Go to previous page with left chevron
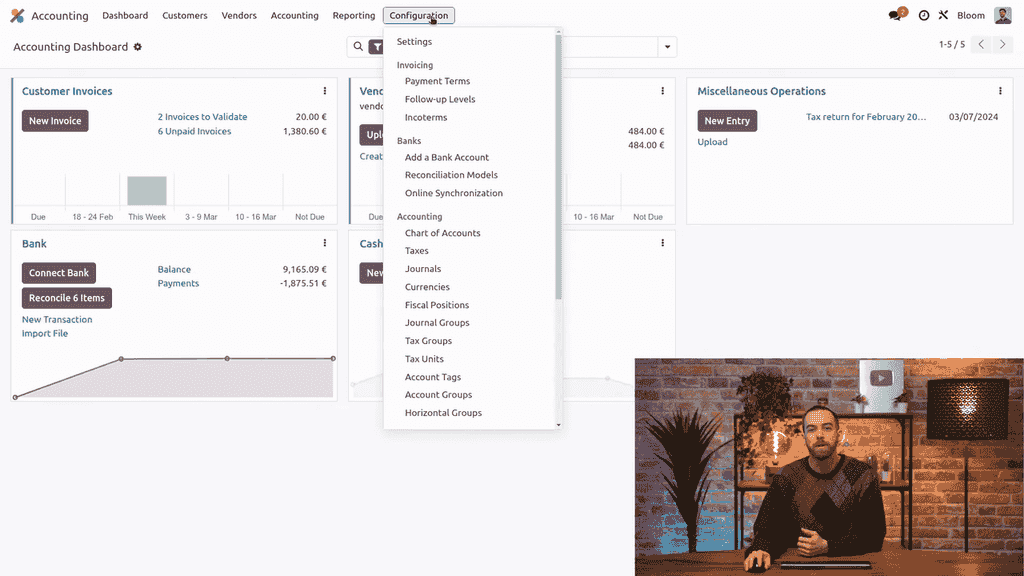This screenshot has height=576, width=1024. [x=981, y=45]
